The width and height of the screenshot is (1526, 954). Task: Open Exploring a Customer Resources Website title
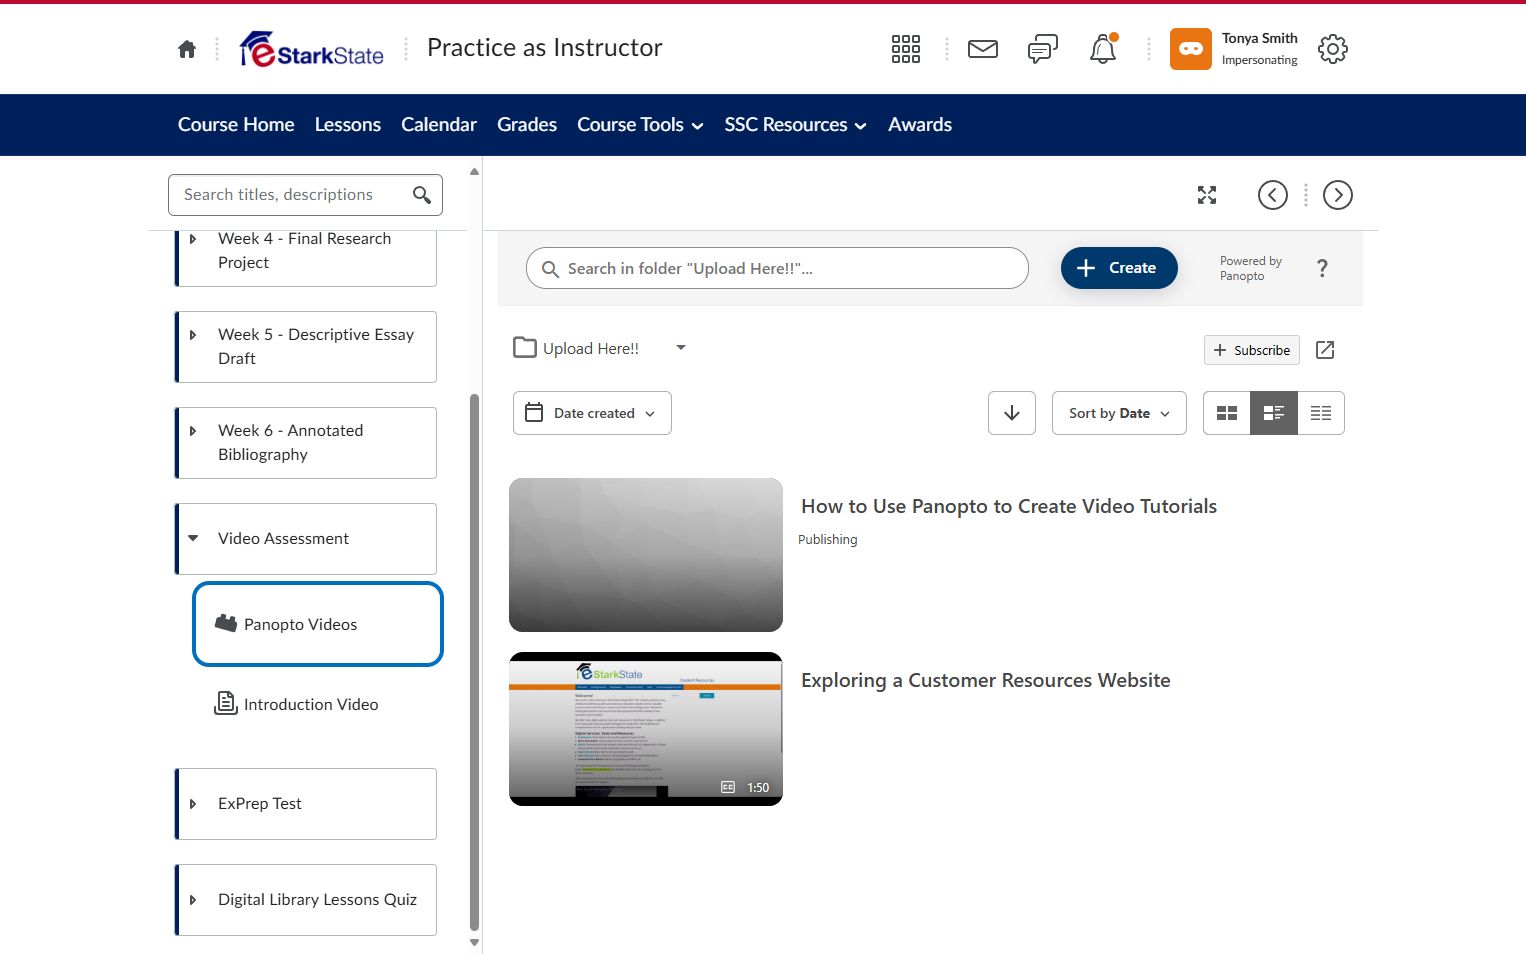tap(986, 681)
